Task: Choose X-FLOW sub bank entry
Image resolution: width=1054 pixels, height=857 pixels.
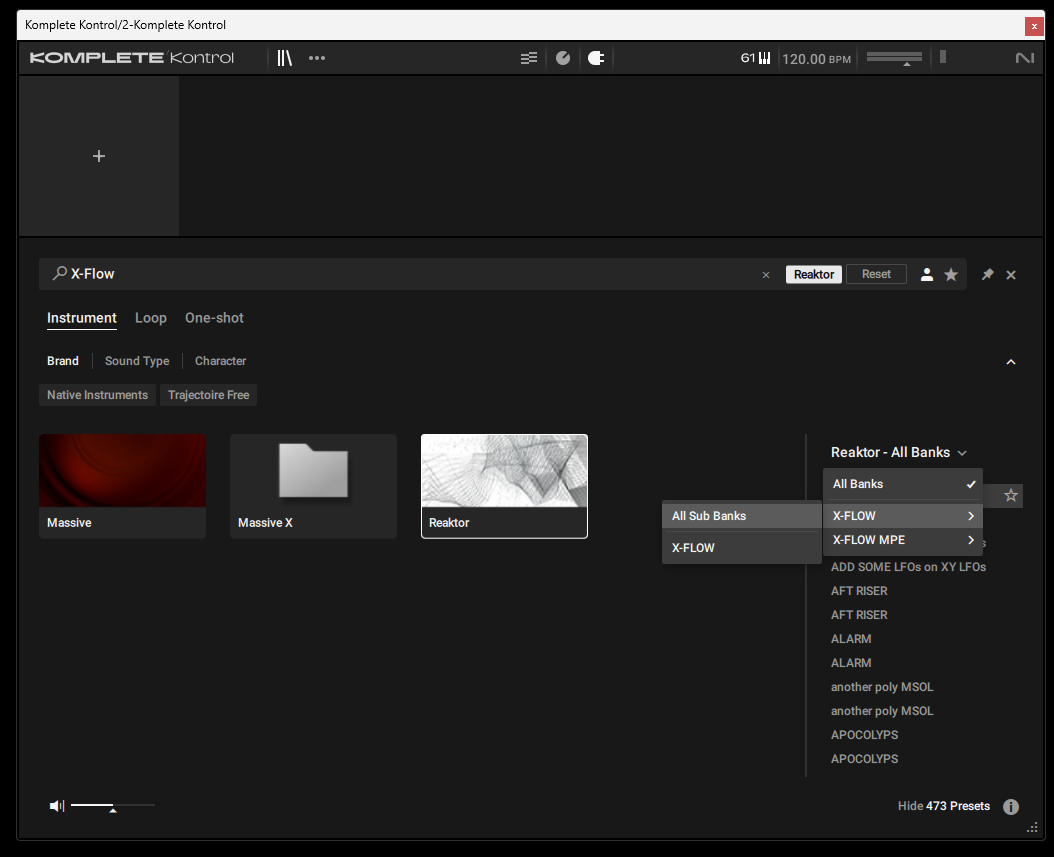Action: pyautogui.click(x=741, y=548)
